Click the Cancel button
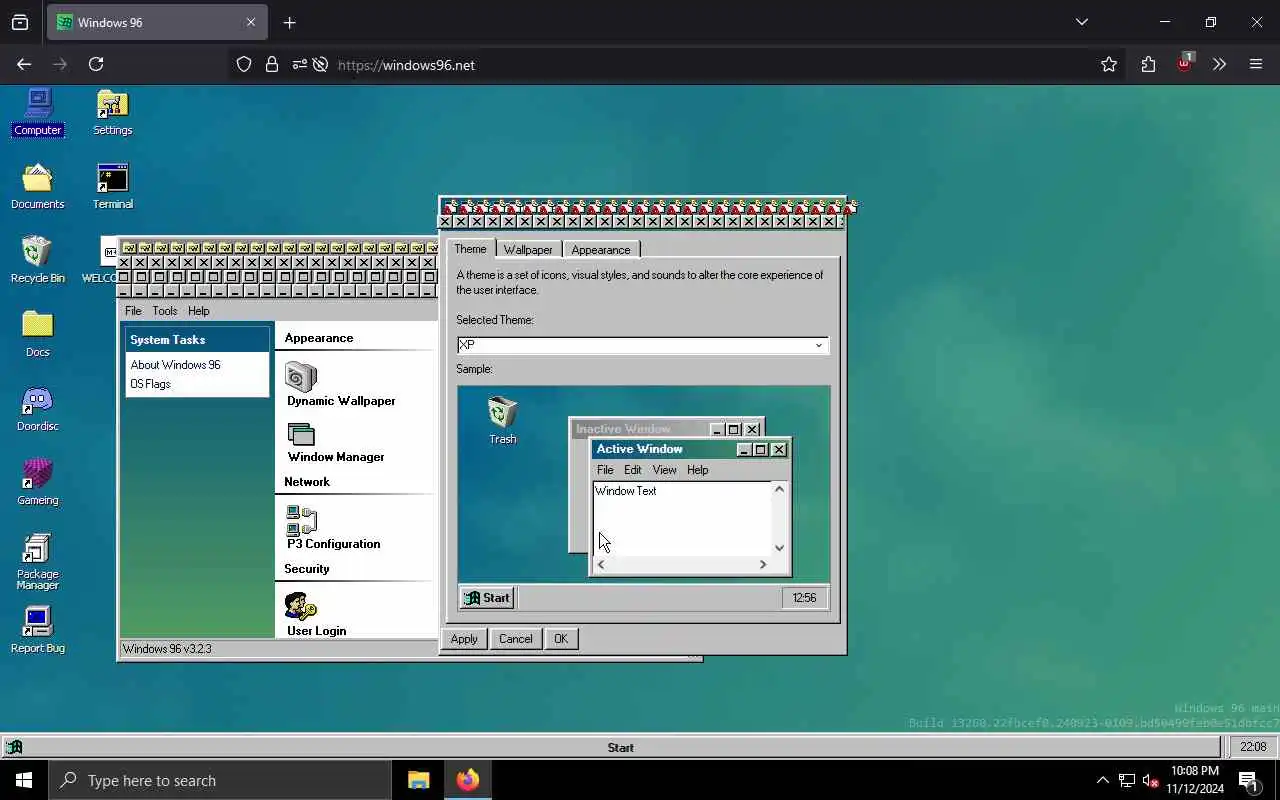The width and height of the screenshot is (1280, 800). click(x=516, y=639)
